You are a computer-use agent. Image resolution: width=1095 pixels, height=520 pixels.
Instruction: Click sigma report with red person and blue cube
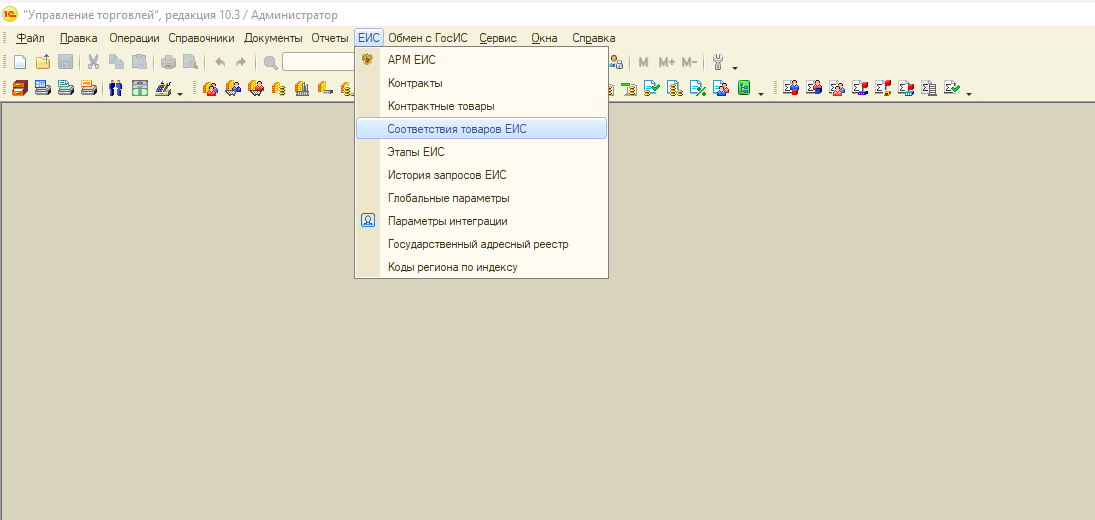coord(814,88)
